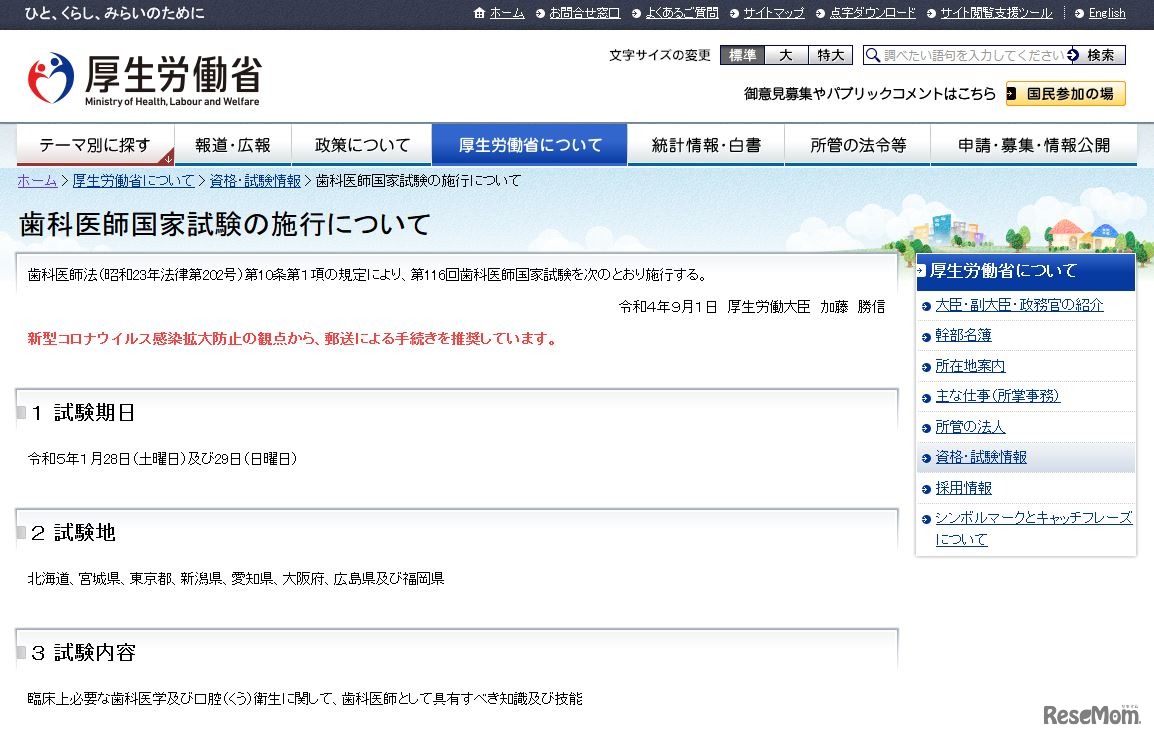Viewport: 1154px width, 738px height.
Task: Open the 報道・広報 tab
Action: click(233, 145)
